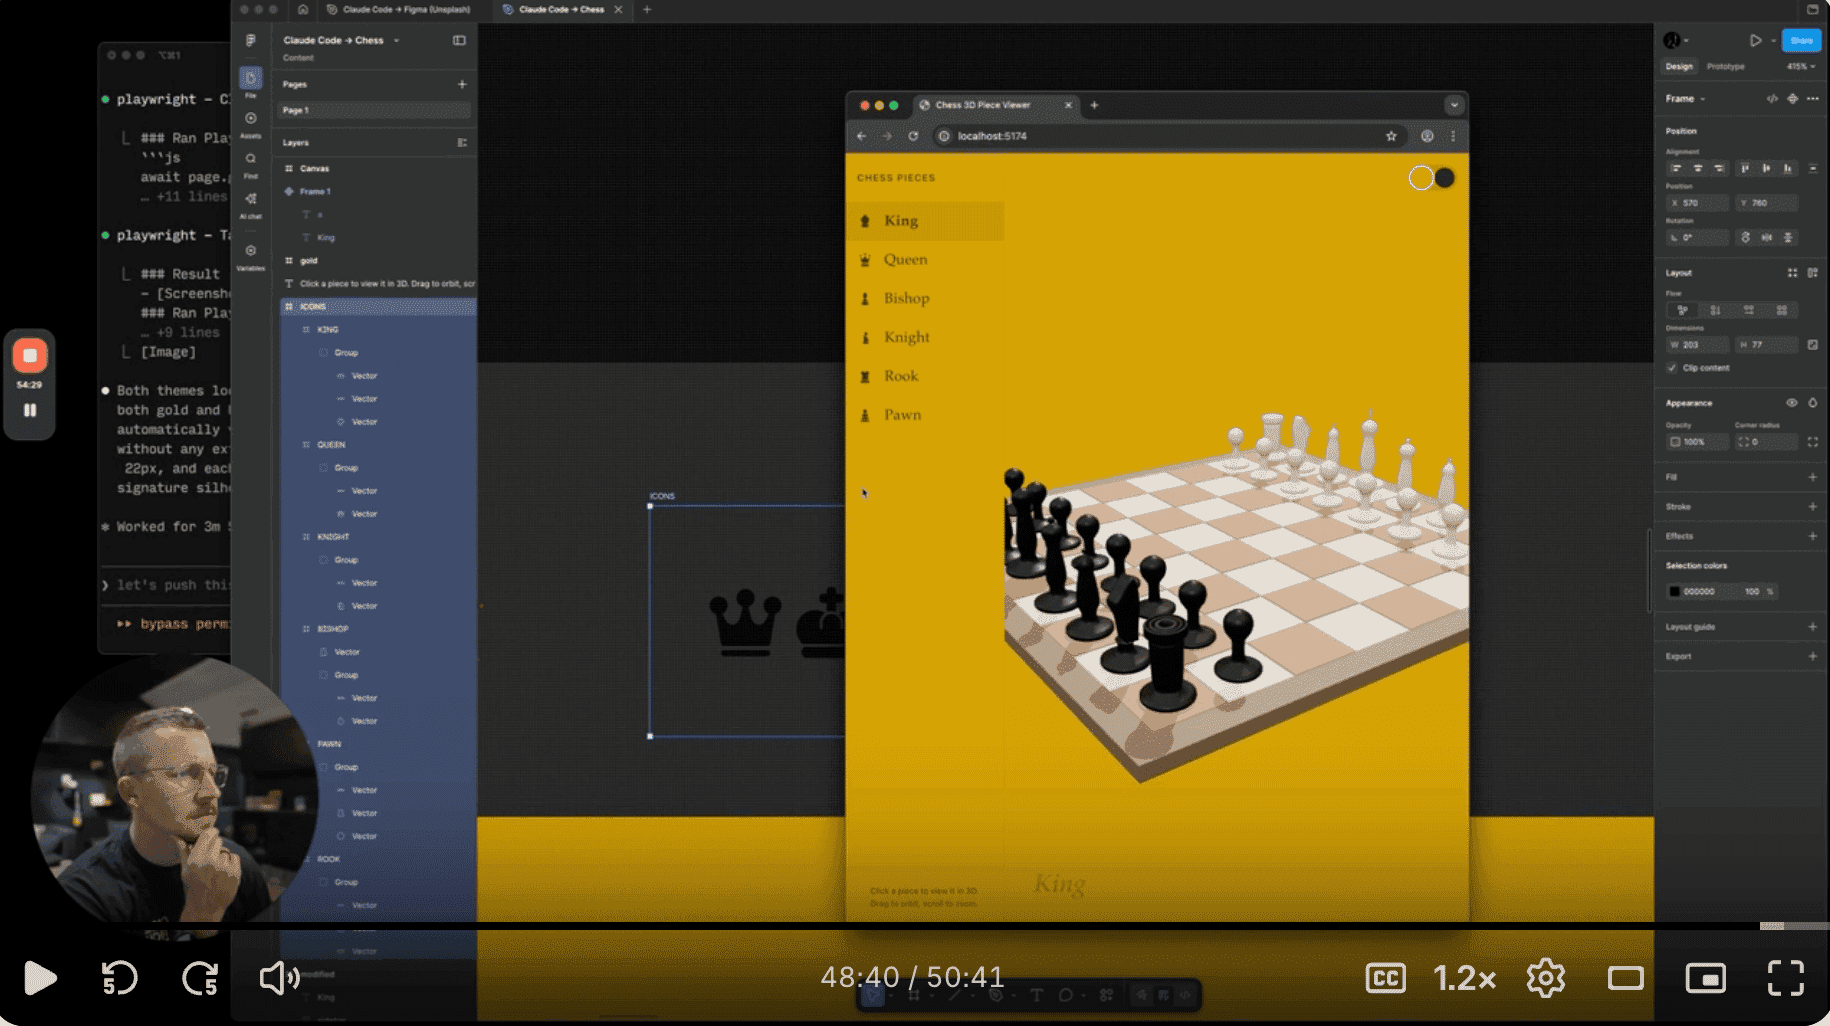Screen dimensions: 1830x1026
Task: Start presentation with the play icon
Action: 1755,40
